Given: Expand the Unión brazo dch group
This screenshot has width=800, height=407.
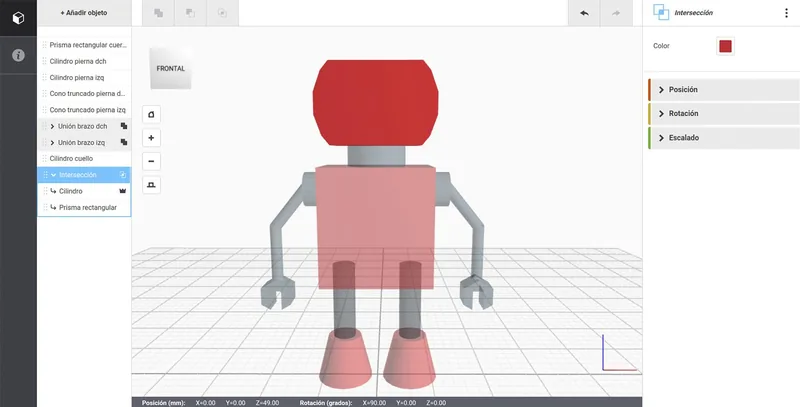Looking at the screenshot, I should click(53, 126).
